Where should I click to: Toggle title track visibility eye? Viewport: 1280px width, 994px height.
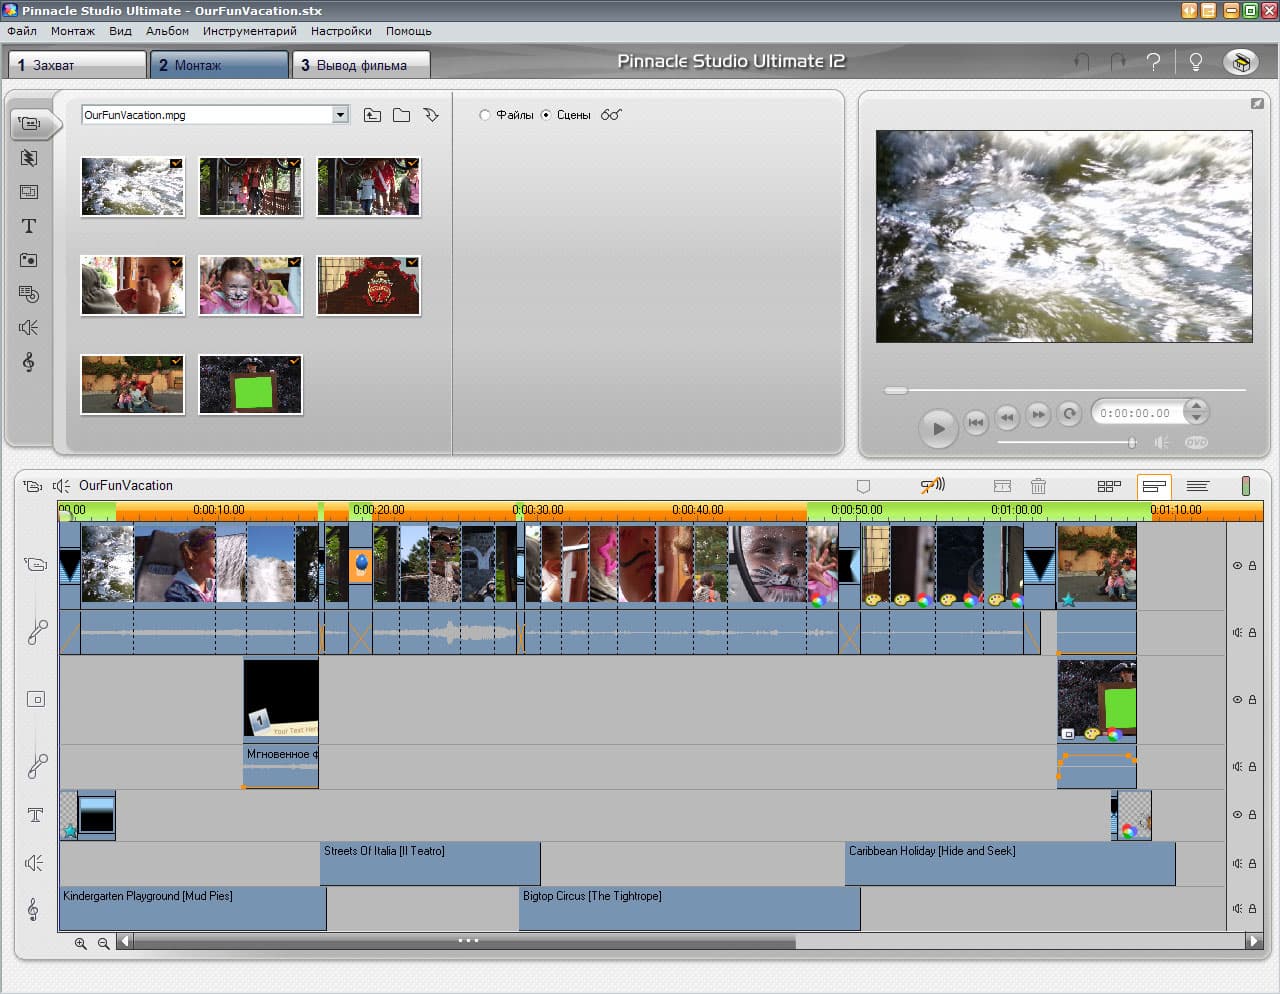(1237, 815)
